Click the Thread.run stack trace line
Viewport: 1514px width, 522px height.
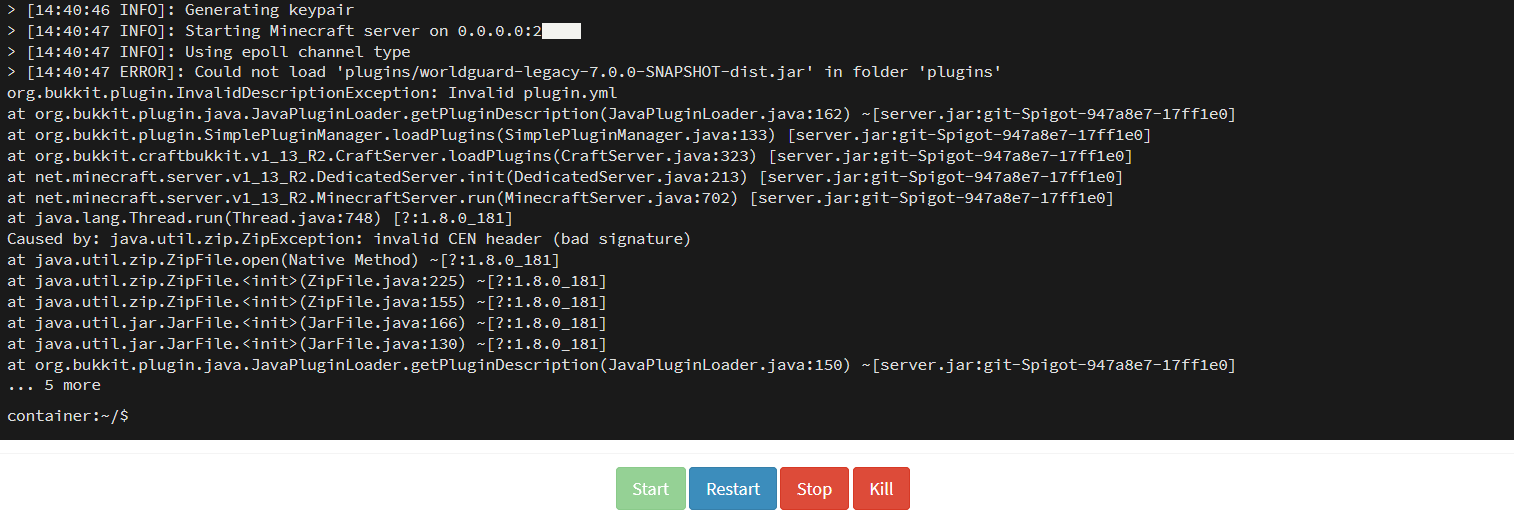click(260, 218)
